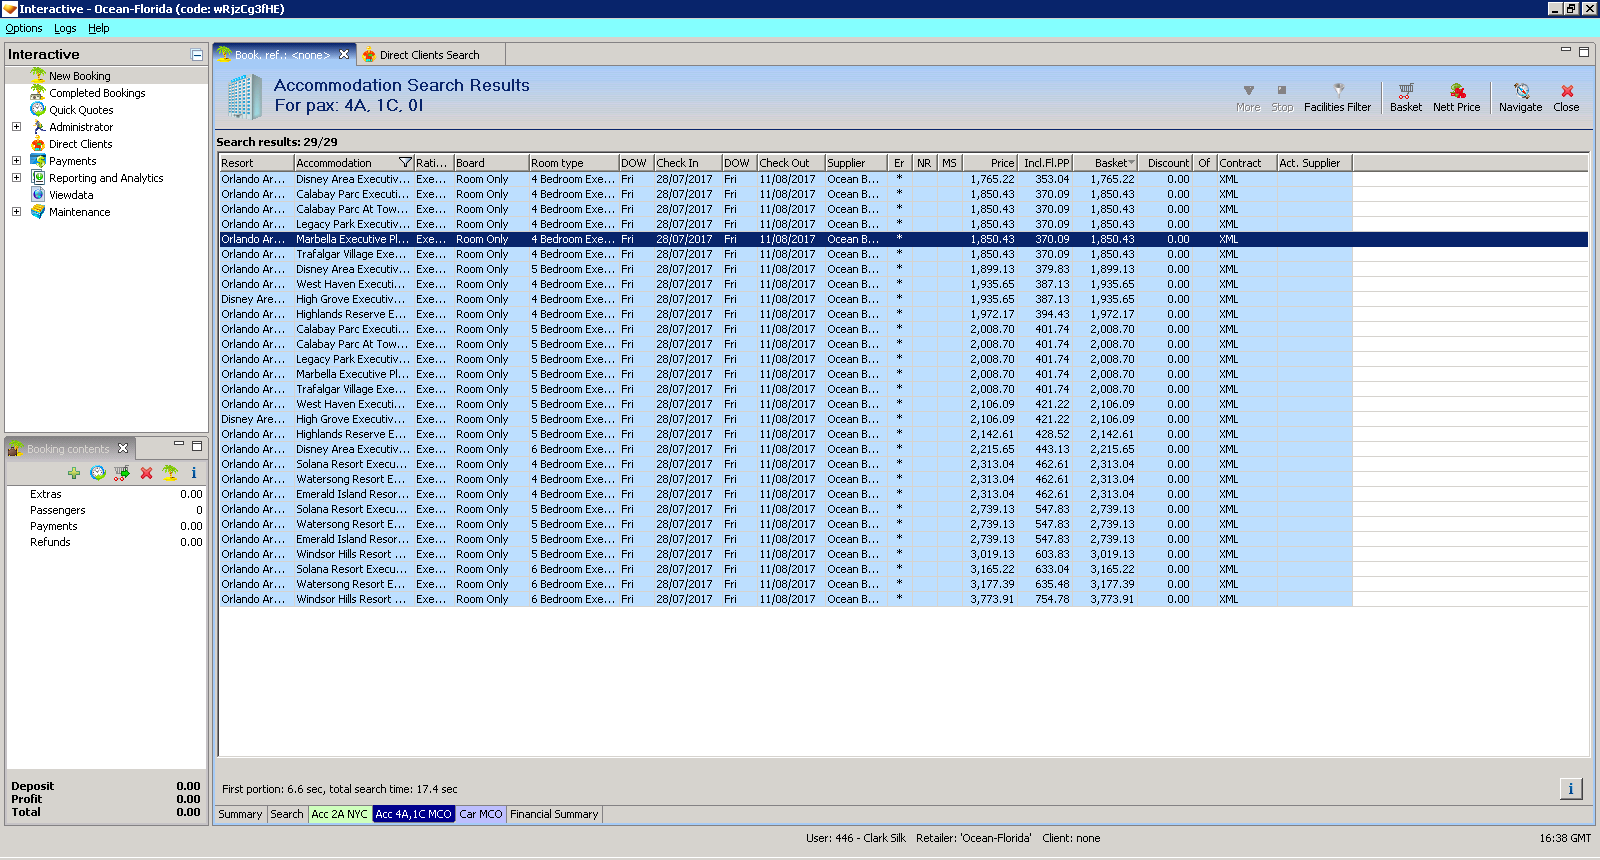Switch to the Car MCO bottom tab
The width and height of the screenshot is (1600, 860).
(481, 814)
